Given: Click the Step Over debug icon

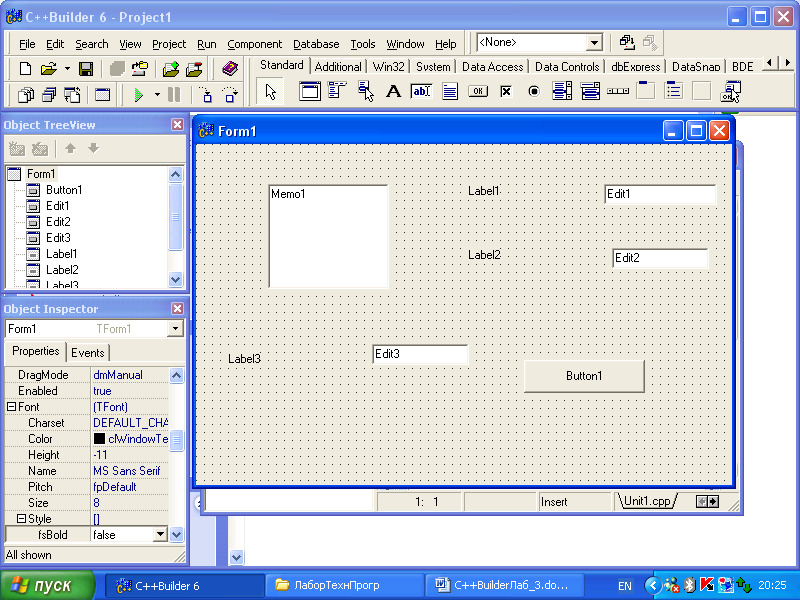Looking at the screenshot, I should click(230, 95).
